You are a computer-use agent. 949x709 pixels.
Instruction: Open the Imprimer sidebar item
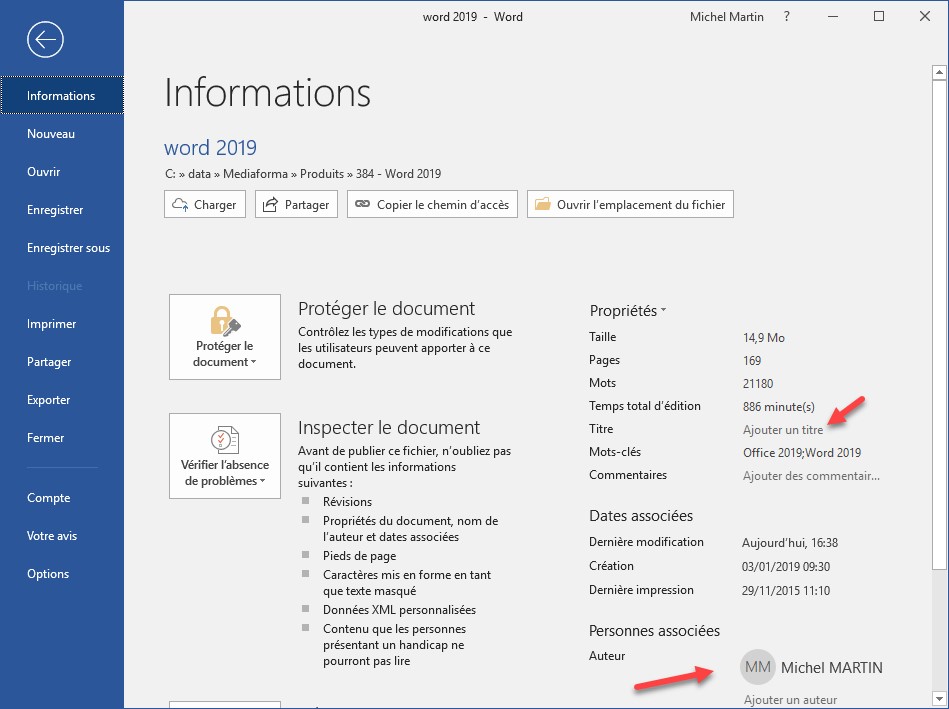pos(52,324)
